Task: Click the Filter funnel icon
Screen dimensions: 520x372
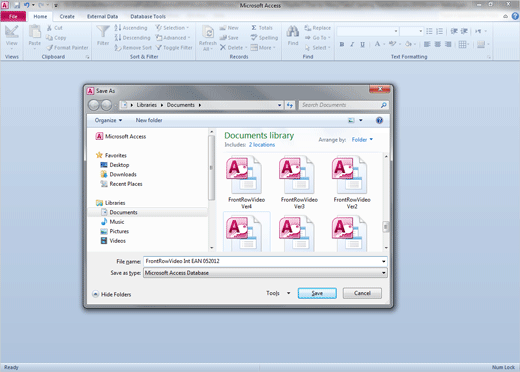Action: click(x=103, y=32)
